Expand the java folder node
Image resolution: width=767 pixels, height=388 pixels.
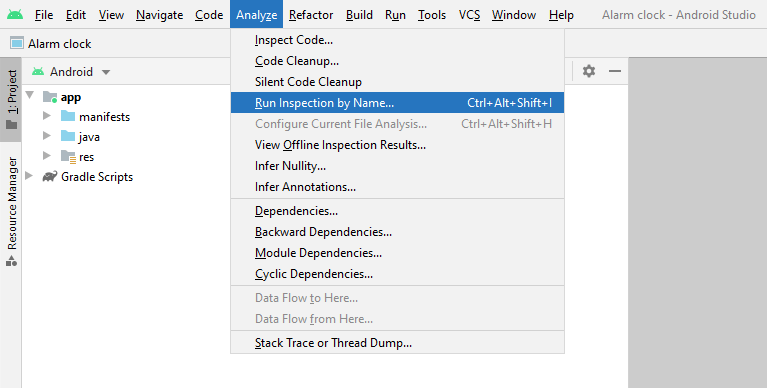pyautogui.click(x=47, y=136)
